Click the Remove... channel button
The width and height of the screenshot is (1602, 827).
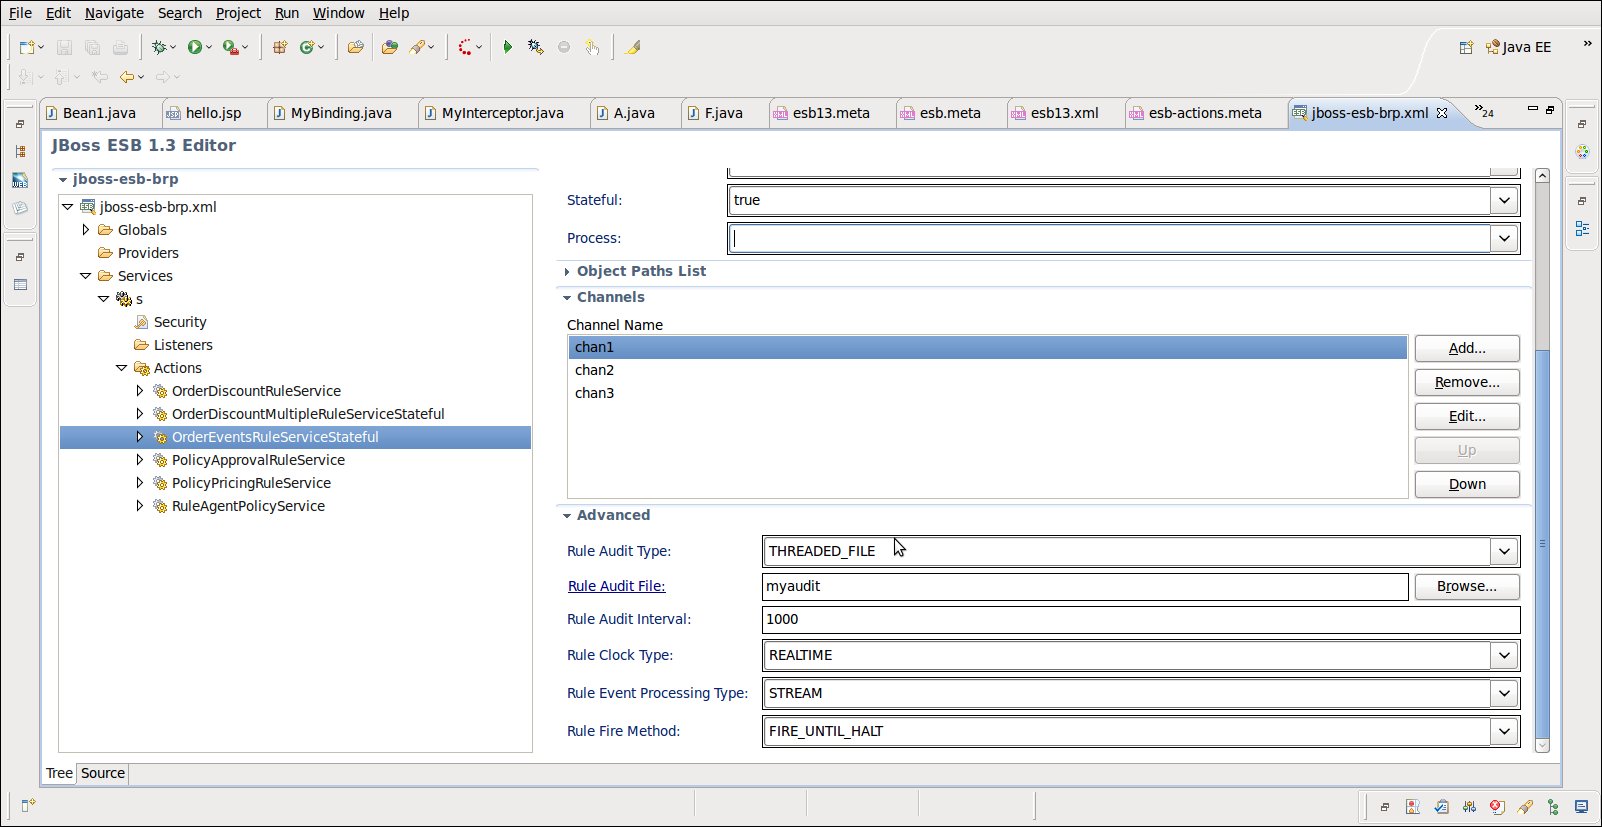[x=1467, y=382]
